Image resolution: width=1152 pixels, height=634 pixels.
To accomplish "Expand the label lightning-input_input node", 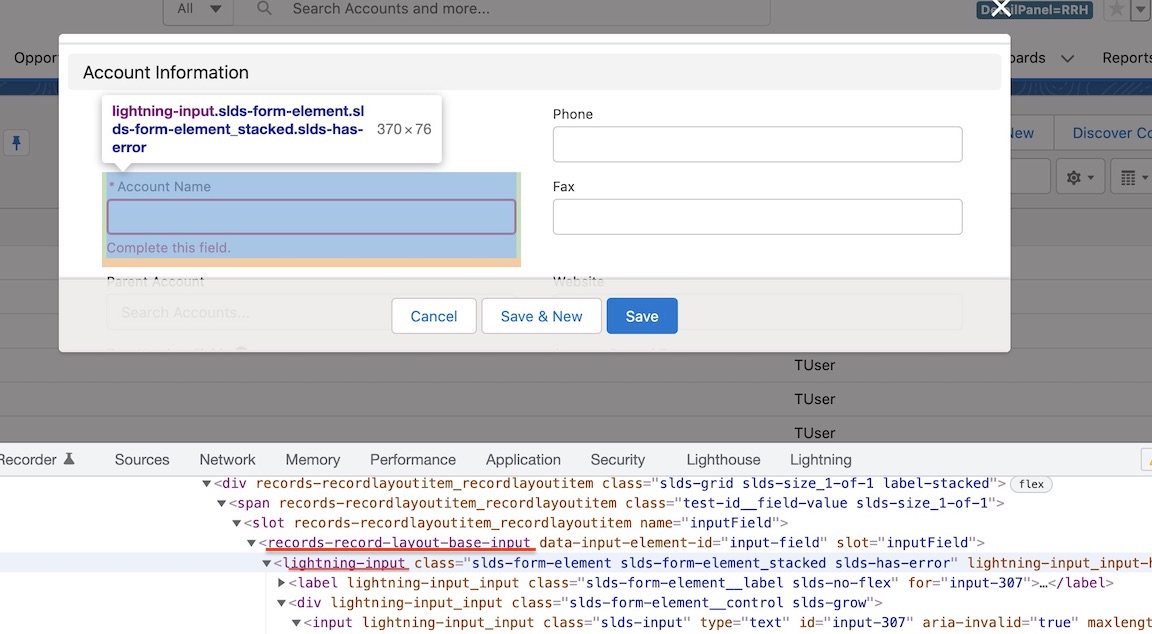I will [281, 582].
